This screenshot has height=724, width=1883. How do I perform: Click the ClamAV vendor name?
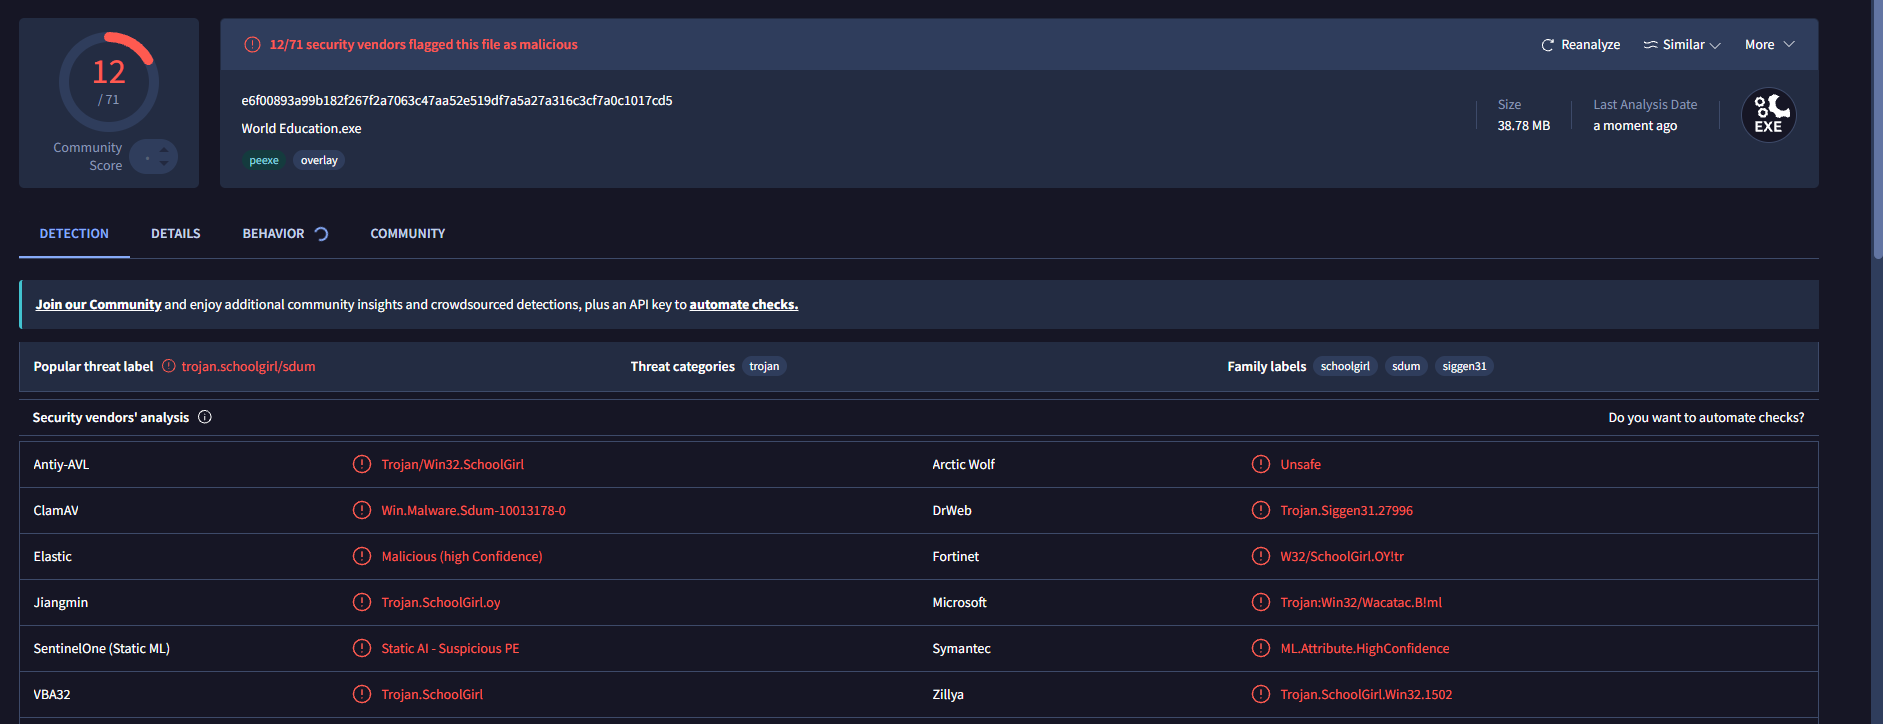[x=56, y=511]
